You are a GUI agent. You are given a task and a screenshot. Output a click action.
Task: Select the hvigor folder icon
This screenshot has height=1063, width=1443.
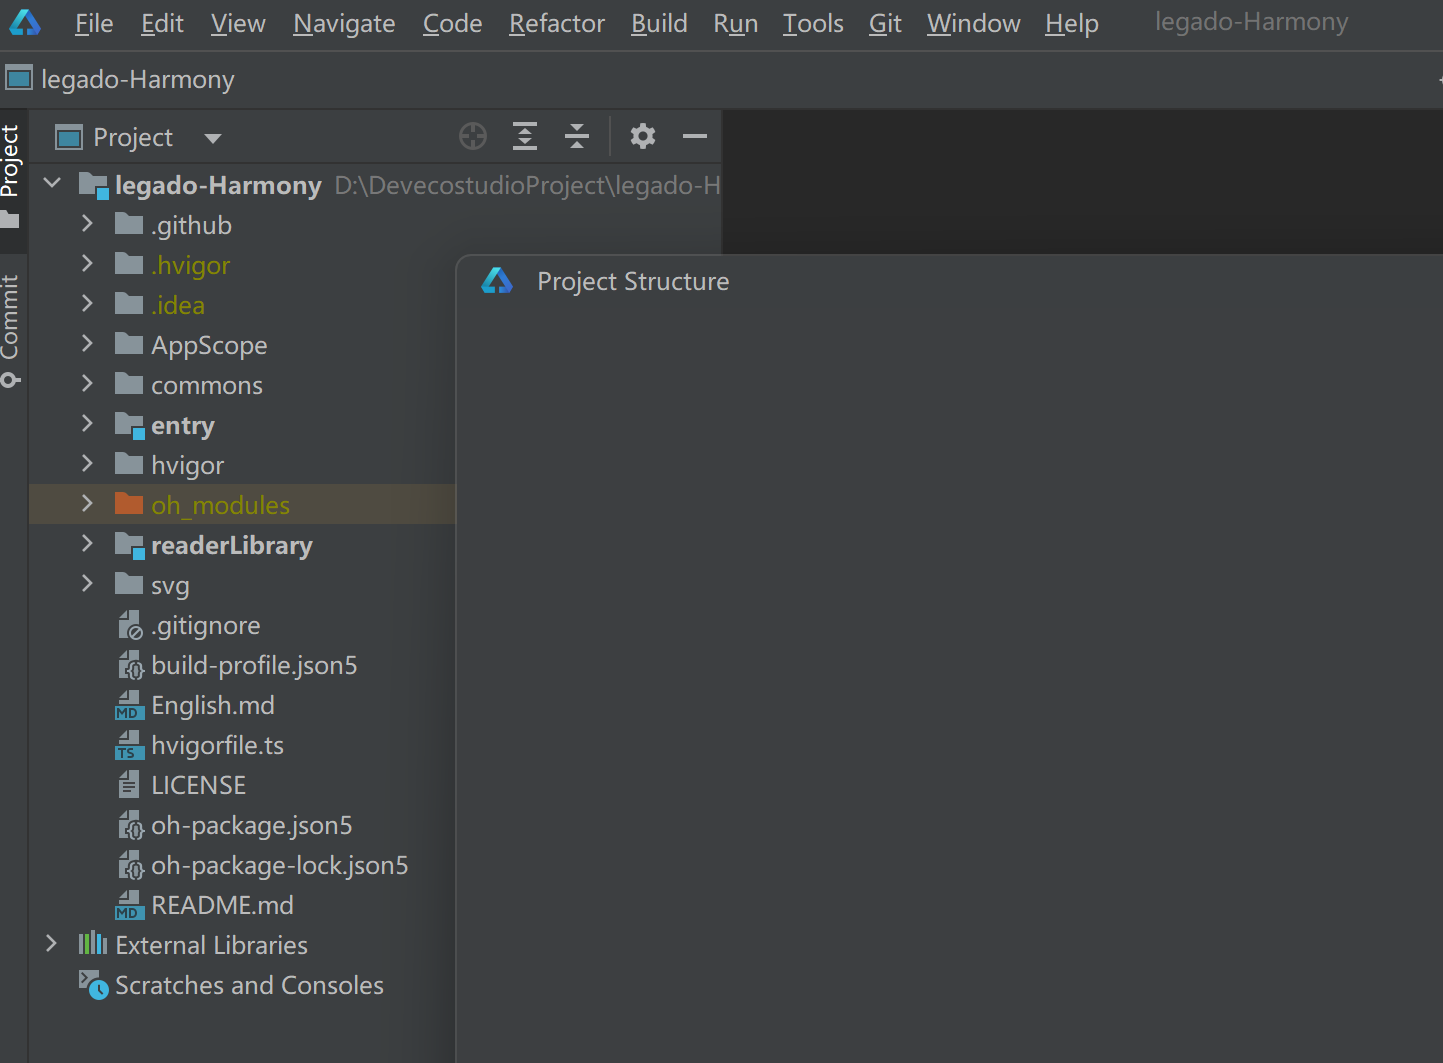click(x=129, y=464)
